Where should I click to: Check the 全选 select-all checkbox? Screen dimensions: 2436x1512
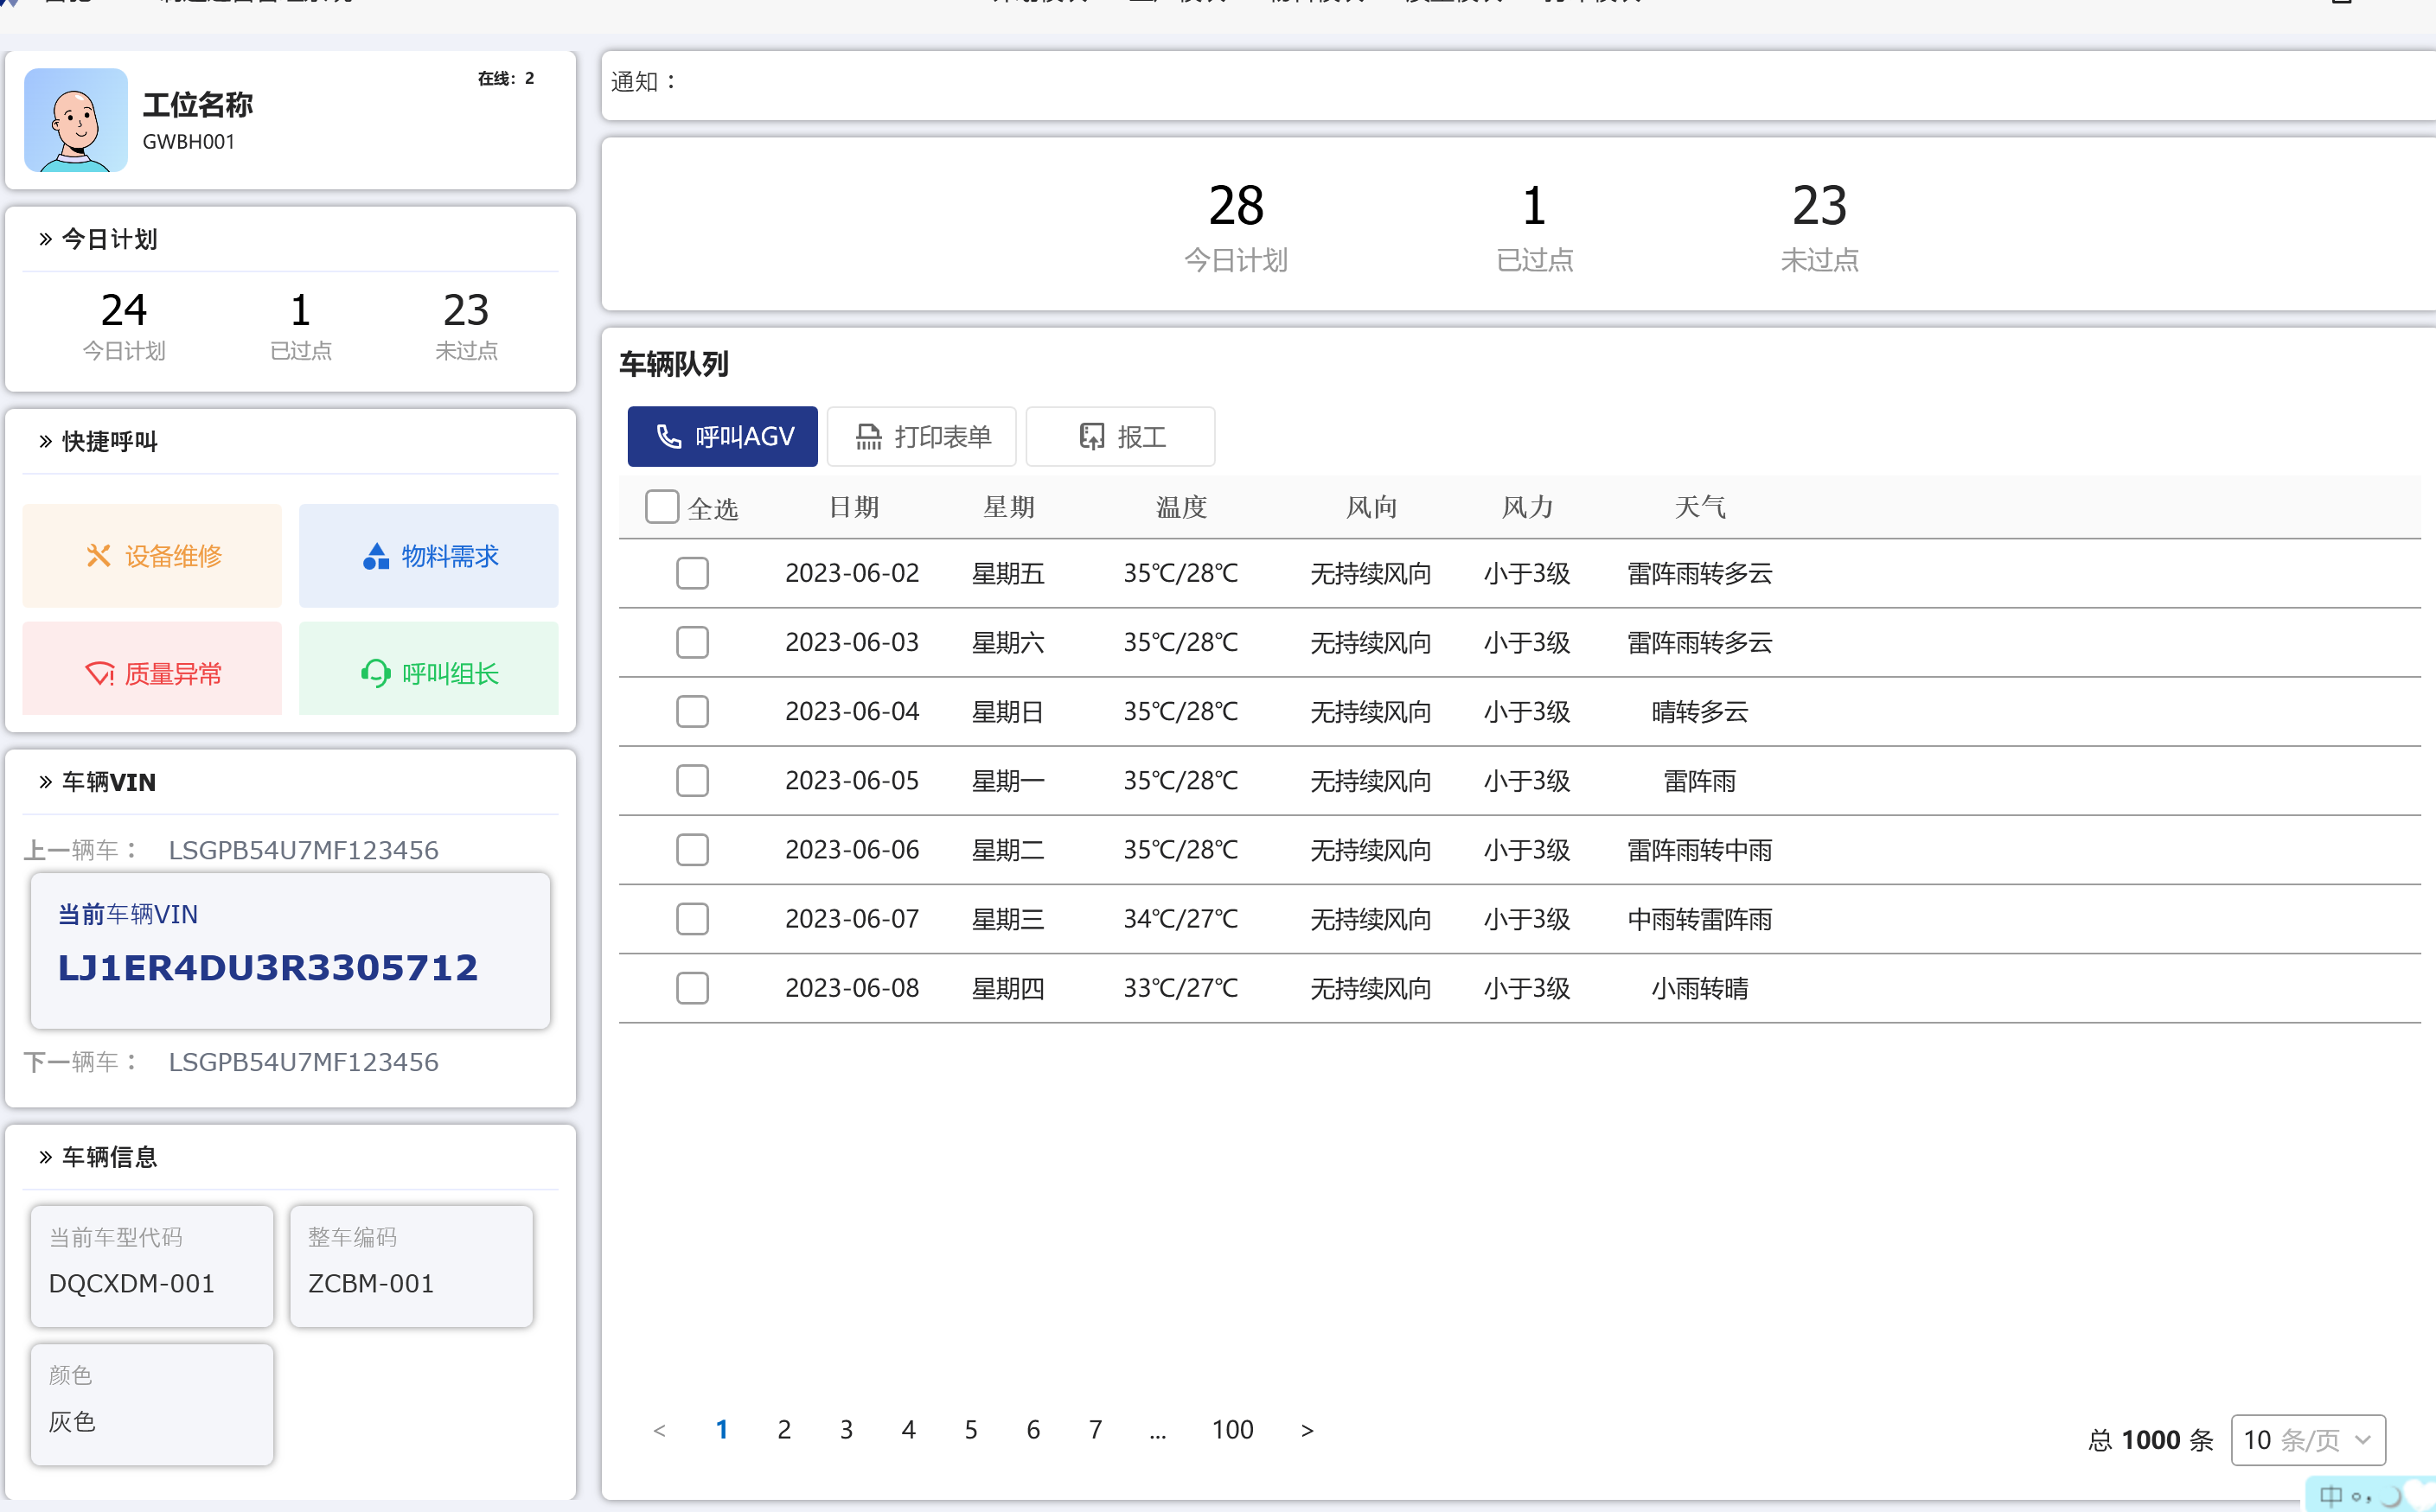tap(662, 507)
